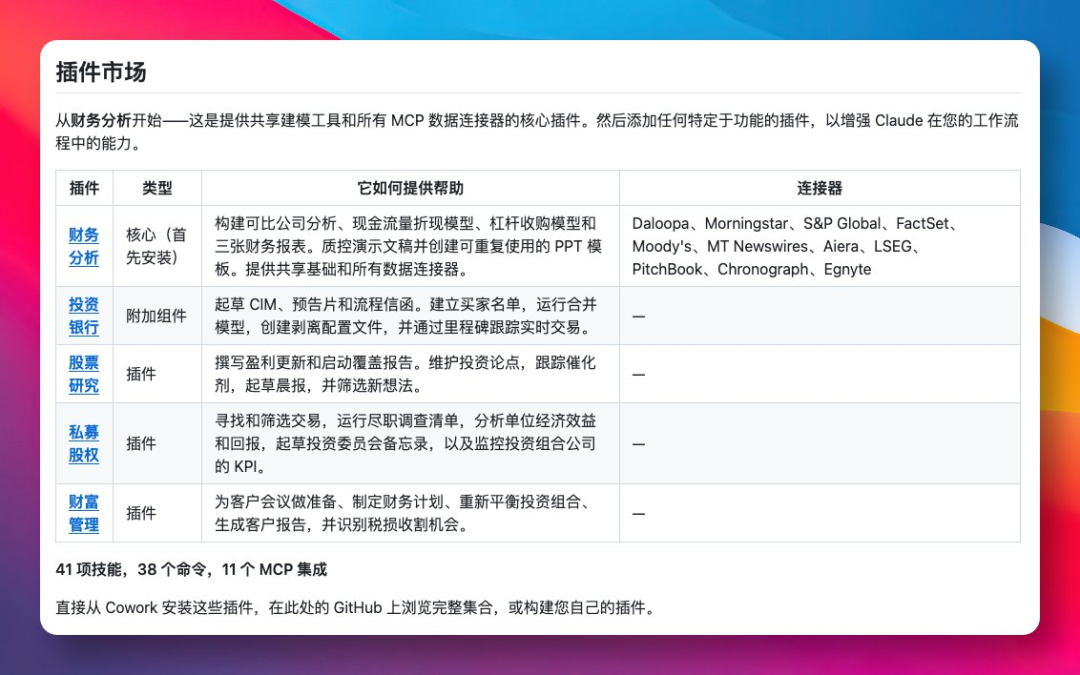Click the 它如何提供帮助 column header

[411, 188]
